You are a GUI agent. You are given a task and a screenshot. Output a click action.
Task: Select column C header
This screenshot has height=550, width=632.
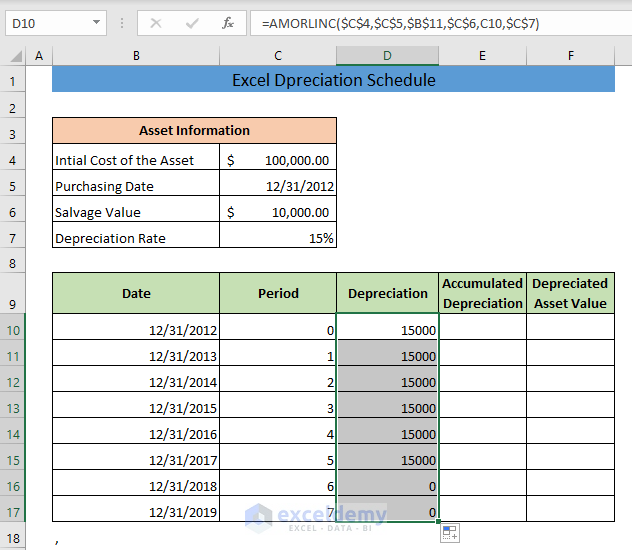click(278, 56)
